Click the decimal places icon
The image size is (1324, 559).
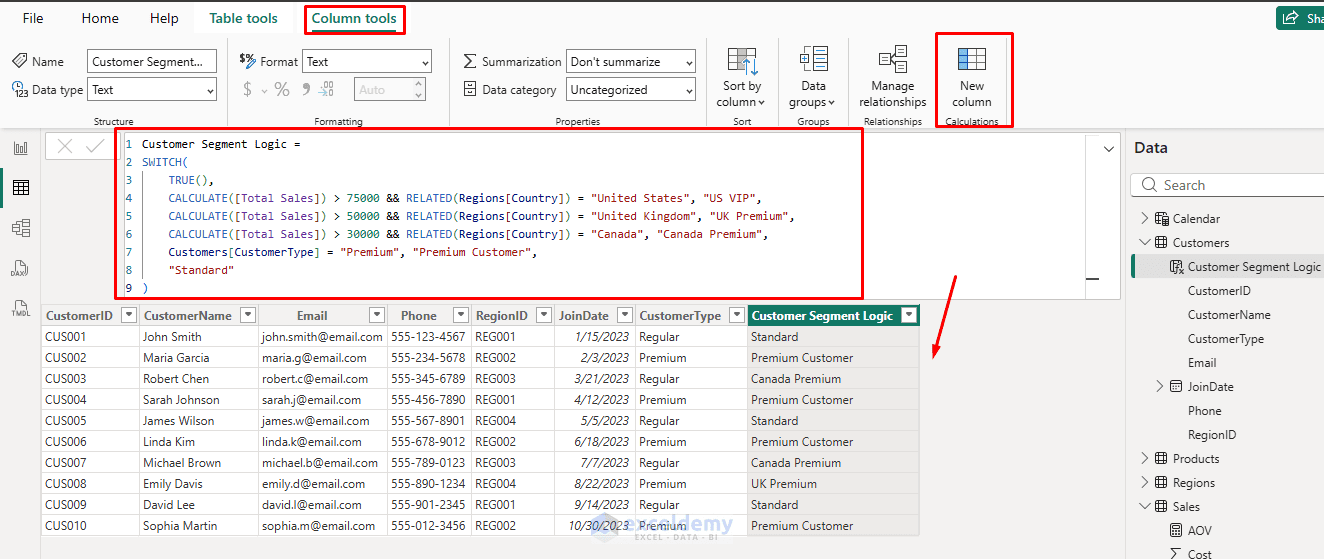tap(325, 90)
